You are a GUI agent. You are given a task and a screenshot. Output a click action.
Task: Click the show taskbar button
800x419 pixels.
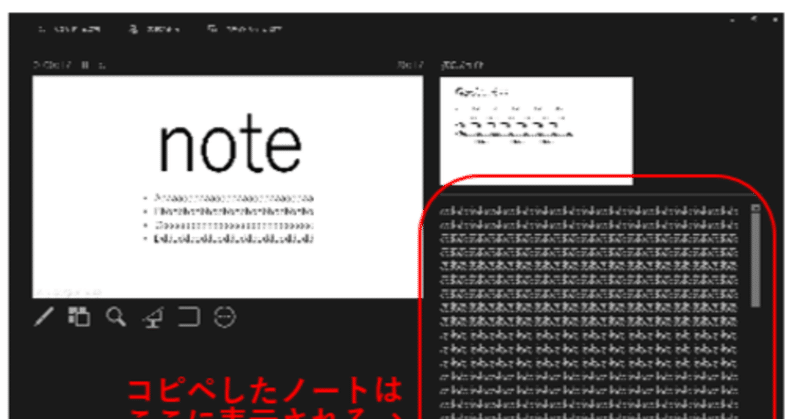(x=70, y=29)
